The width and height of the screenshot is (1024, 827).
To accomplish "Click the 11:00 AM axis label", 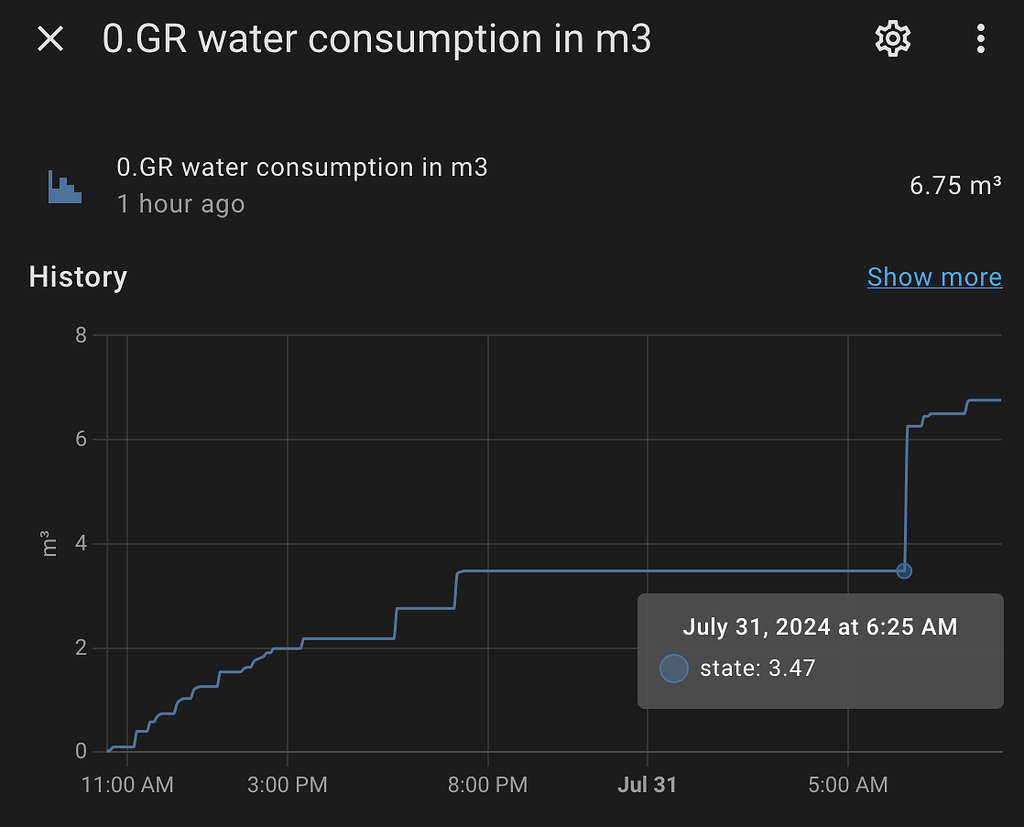I will point(127,785).
